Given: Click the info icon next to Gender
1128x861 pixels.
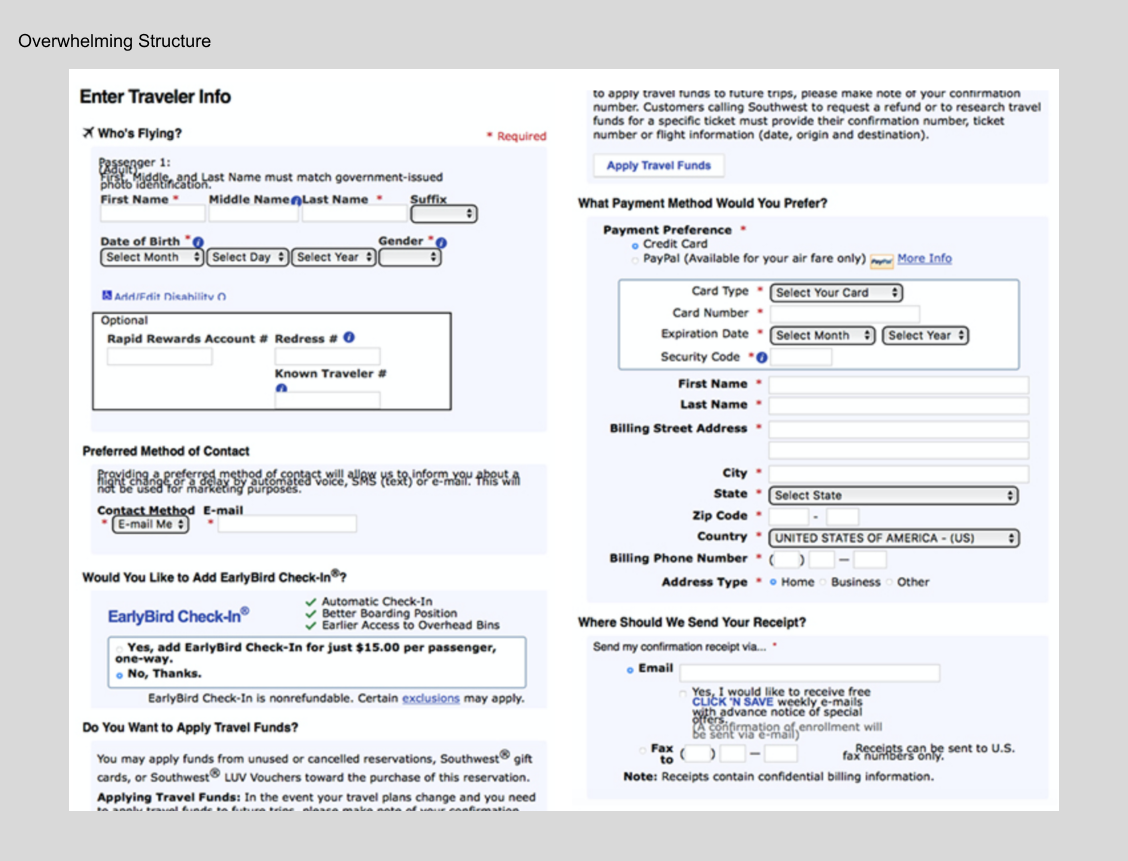Looking at the screenshot, I should pyautogui.click(x=441, y=242).
